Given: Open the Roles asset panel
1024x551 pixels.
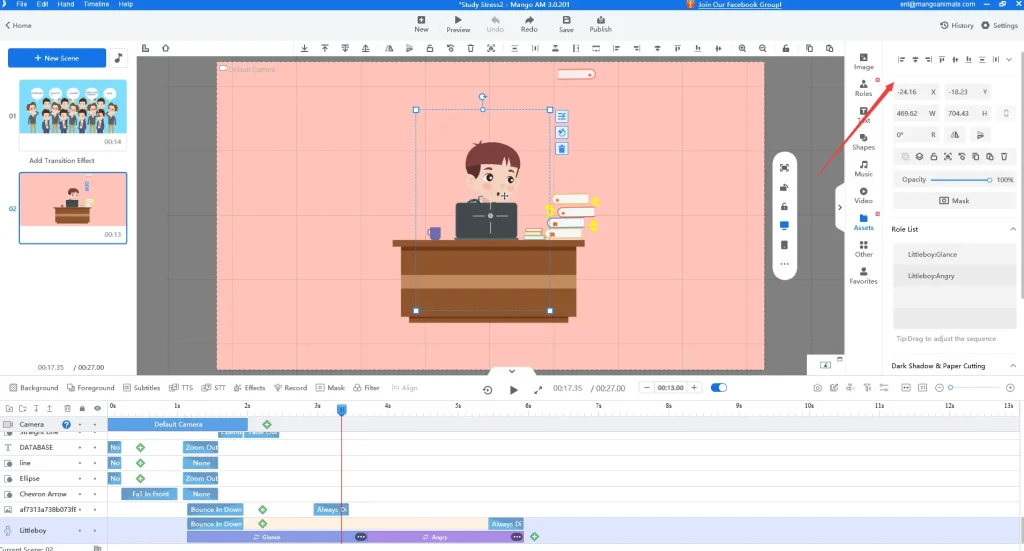Looking at the screenshot, I should [863, 87].
